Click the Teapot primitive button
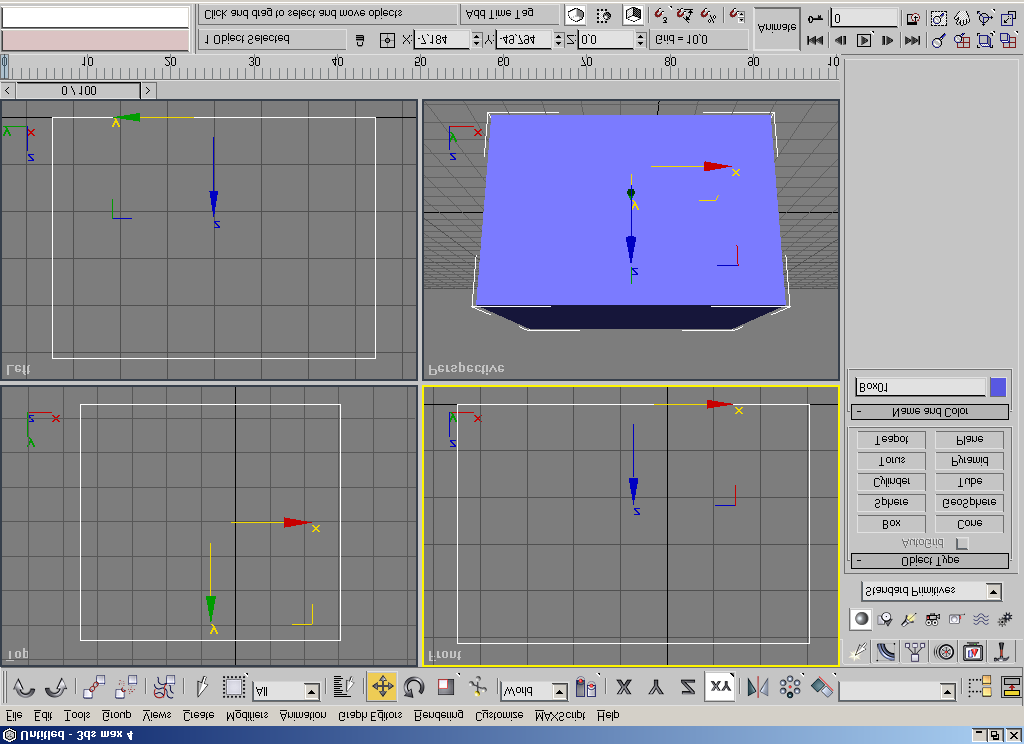This screenshot has height=744, width=1024. coord(891,440)
